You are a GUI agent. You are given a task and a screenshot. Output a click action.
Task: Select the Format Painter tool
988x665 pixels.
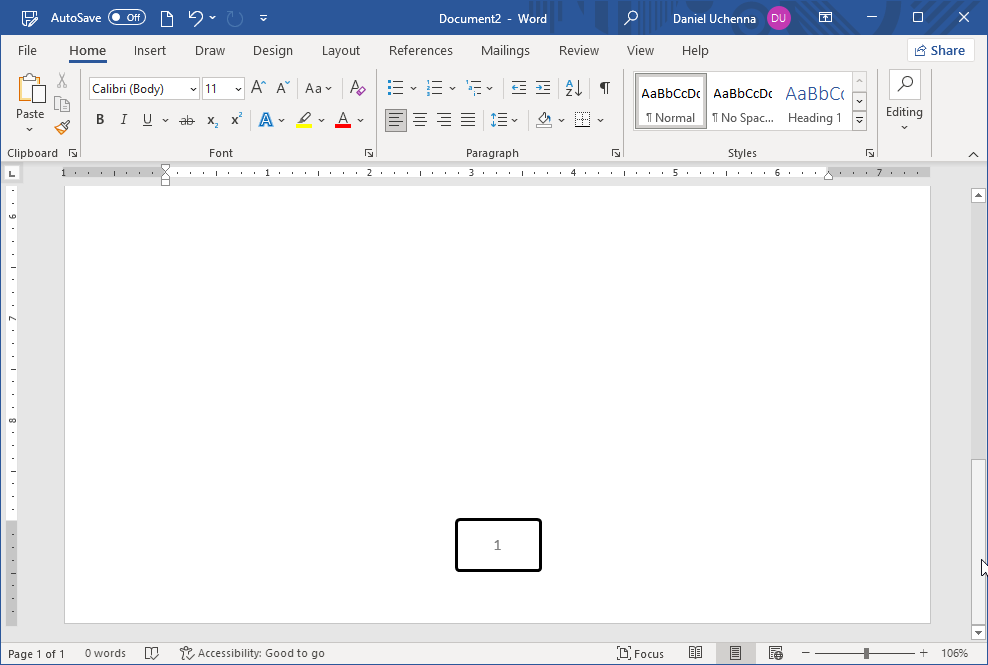[x=60, y=127]
